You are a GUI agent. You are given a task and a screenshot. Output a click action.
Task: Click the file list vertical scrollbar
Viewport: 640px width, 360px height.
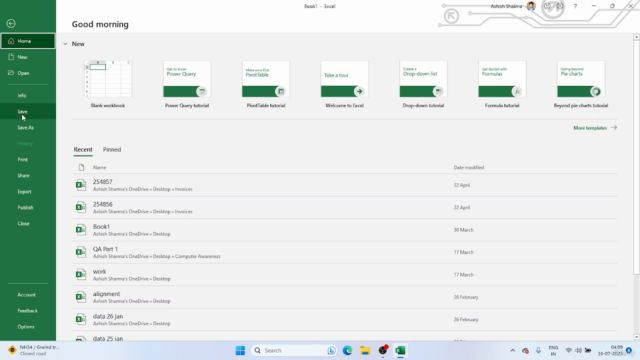click(x=636, y=157)
